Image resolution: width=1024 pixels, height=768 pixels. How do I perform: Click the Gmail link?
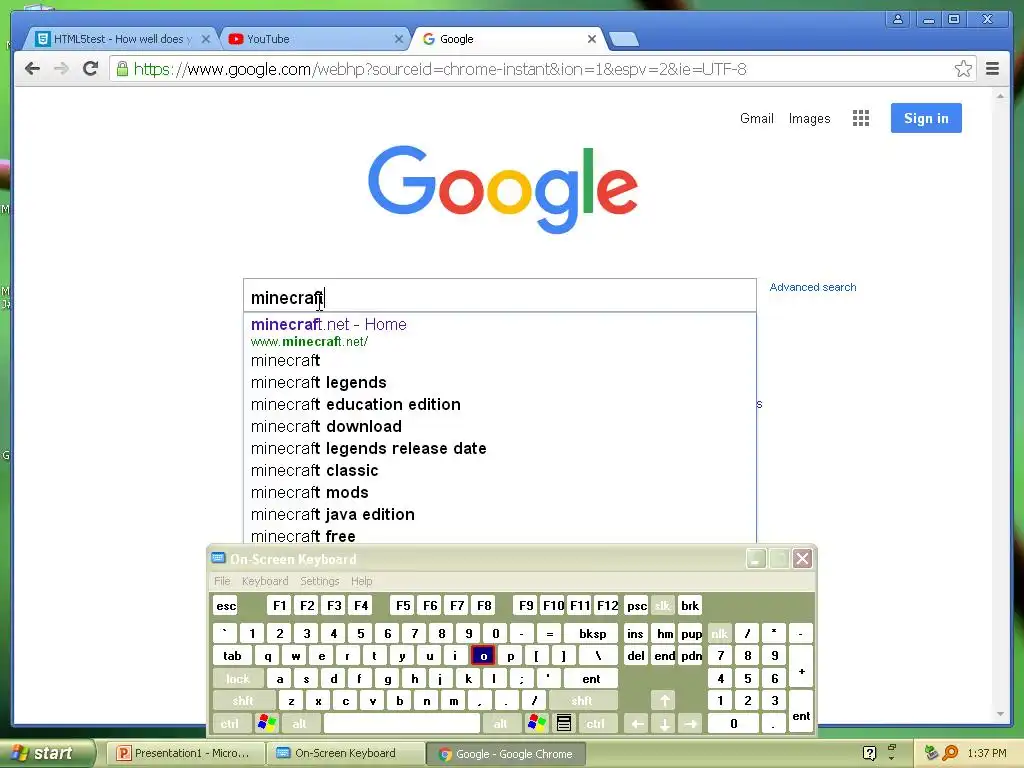pyautogui.click(x=756, y=118)
